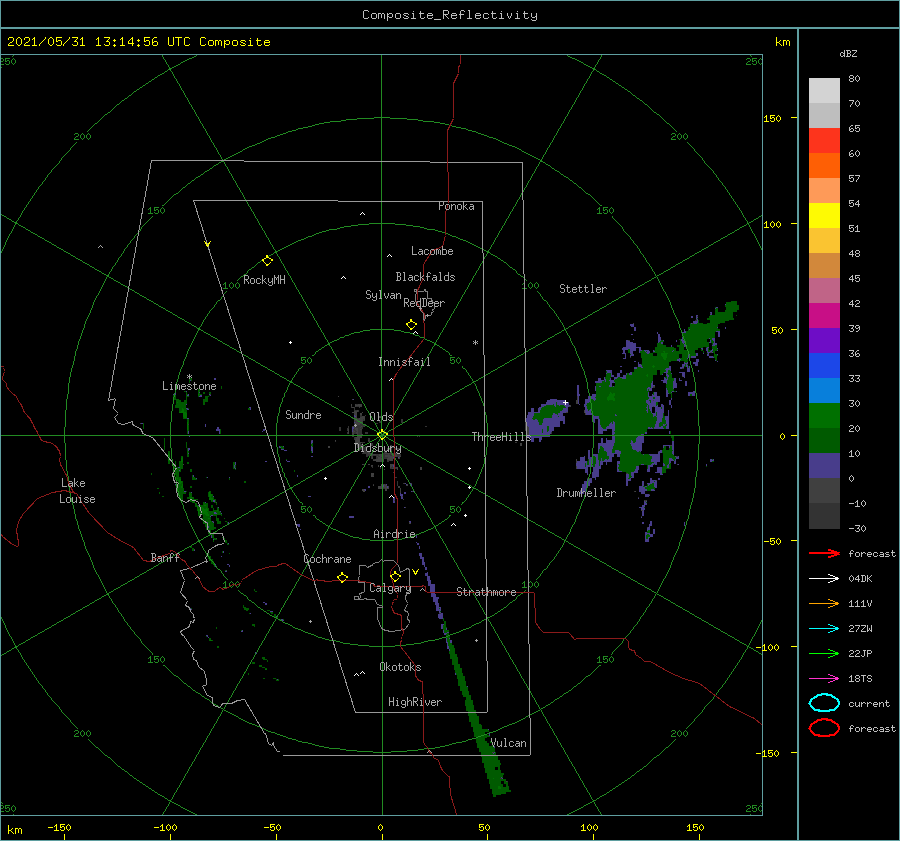Click the yellow diamond marker at radar center
This screenshot has width=900, height=841.
pyautogui.click(x=382, y=435)
